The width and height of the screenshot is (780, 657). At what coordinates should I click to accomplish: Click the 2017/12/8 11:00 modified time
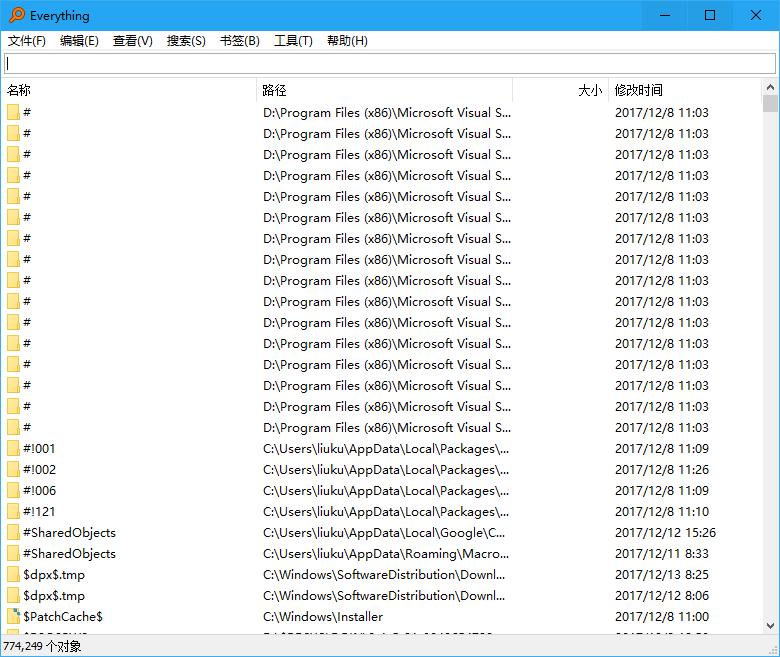(x=662, y=617)
